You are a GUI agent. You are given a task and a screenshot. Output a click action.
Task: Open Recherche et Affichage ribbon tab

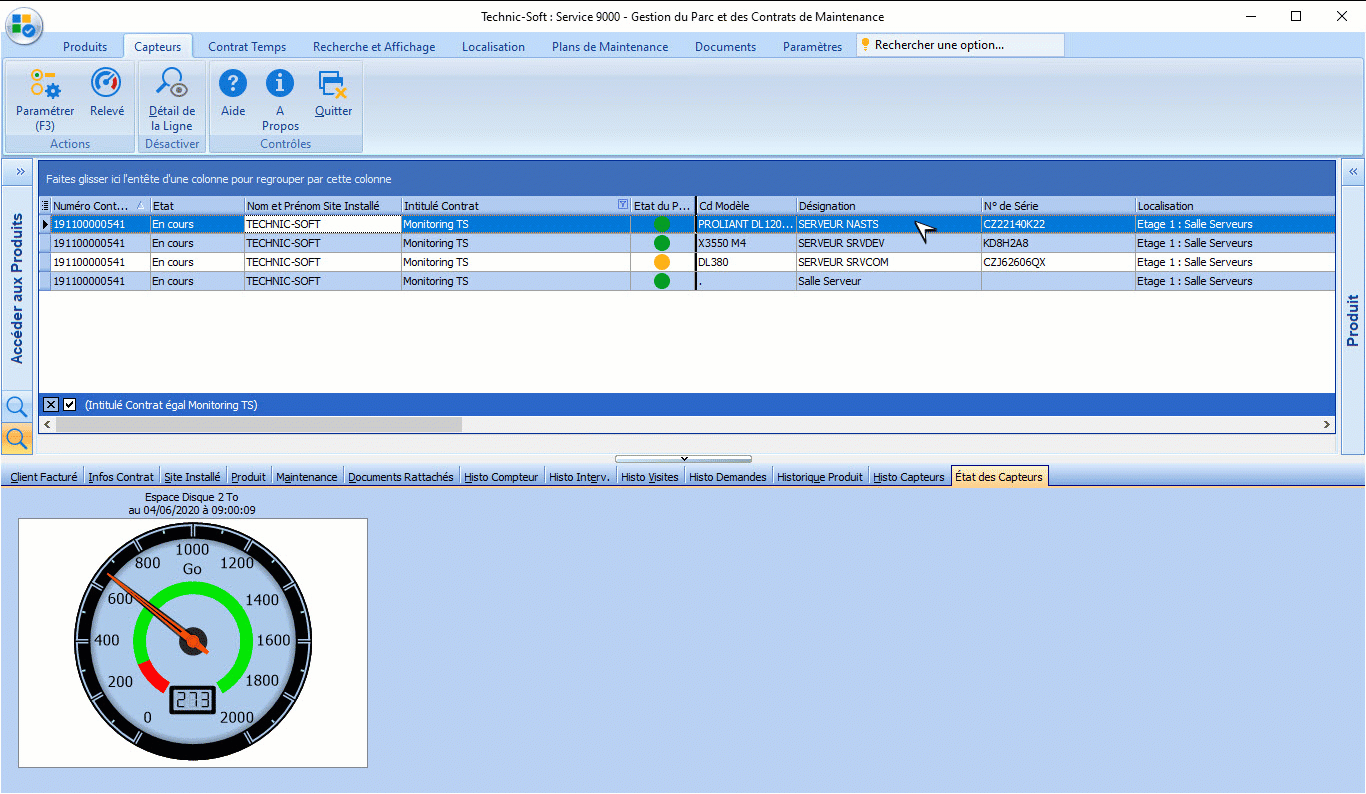click(x=374, y=47)
